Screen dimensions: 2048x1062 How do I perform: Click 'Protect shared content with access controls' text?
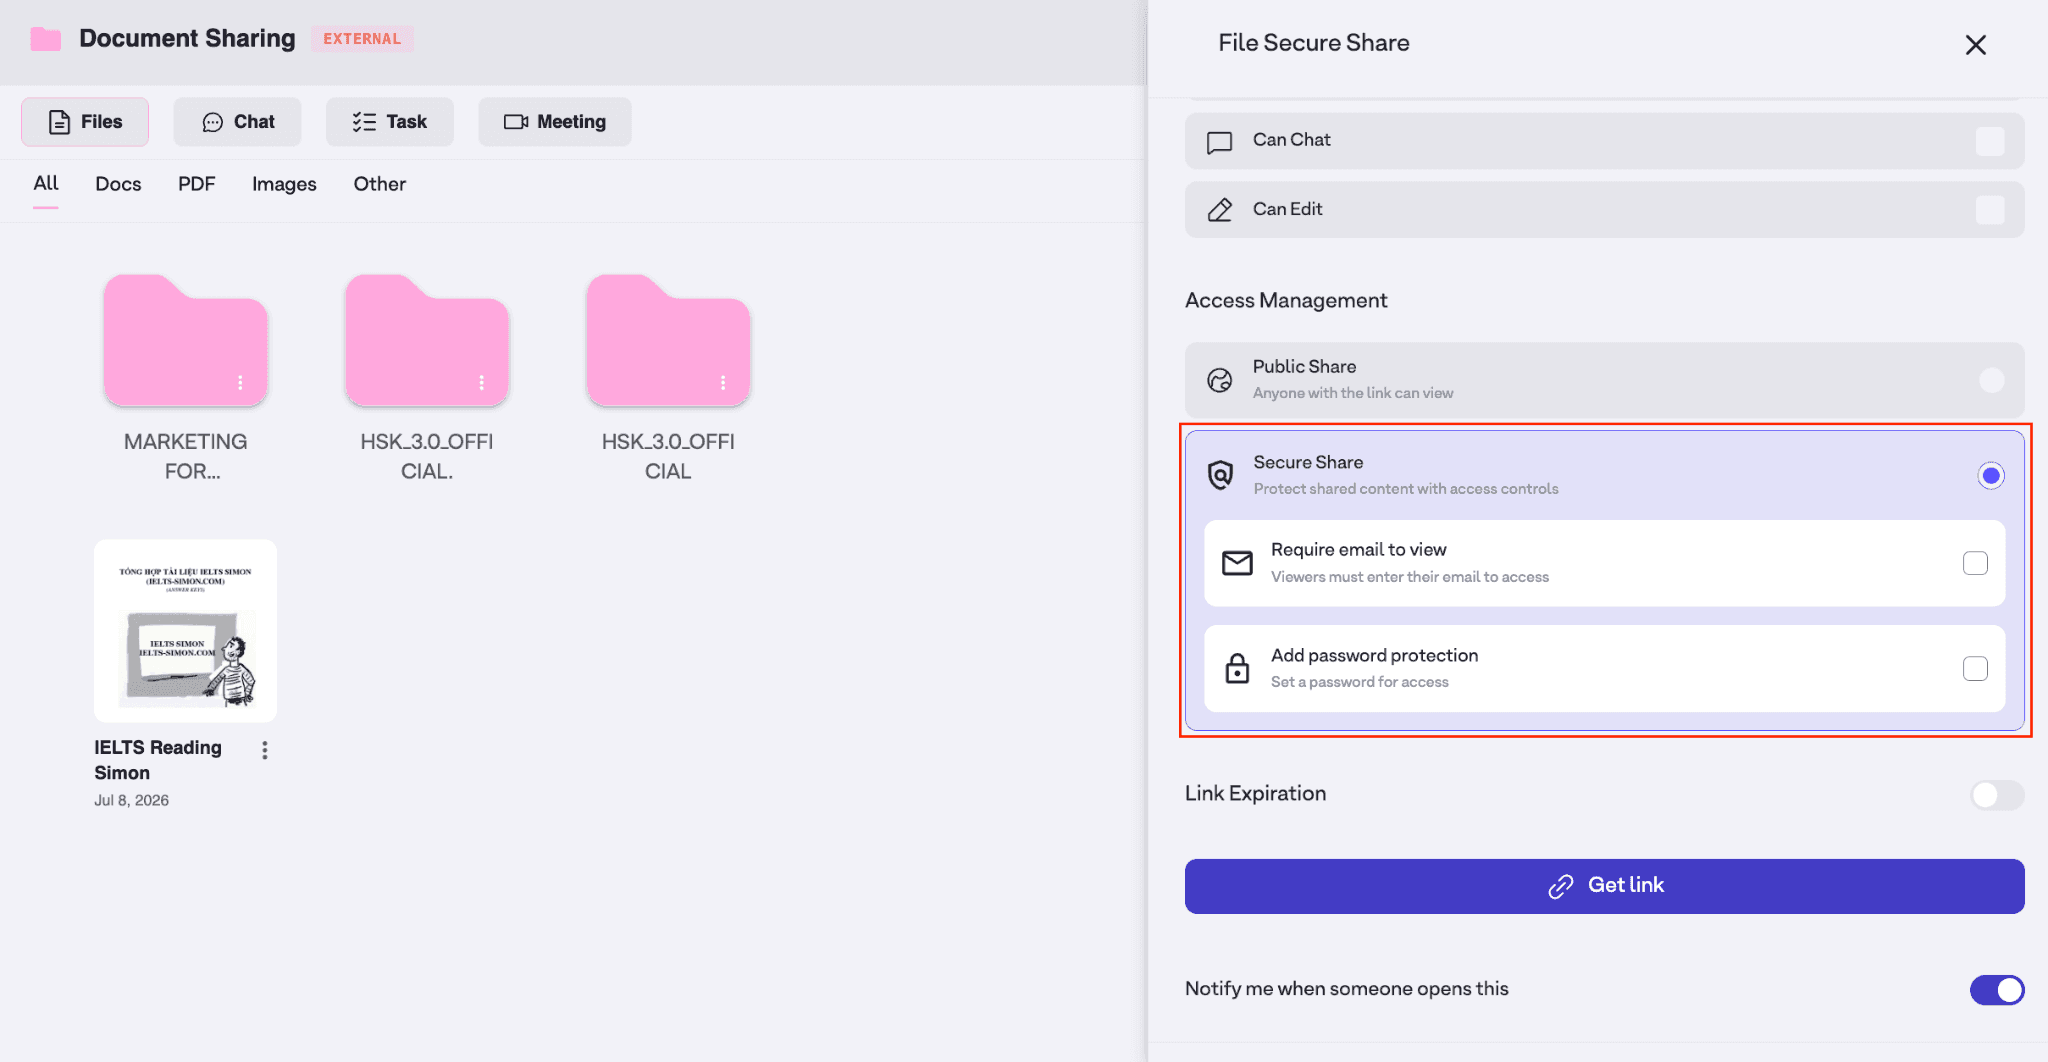1406,489
